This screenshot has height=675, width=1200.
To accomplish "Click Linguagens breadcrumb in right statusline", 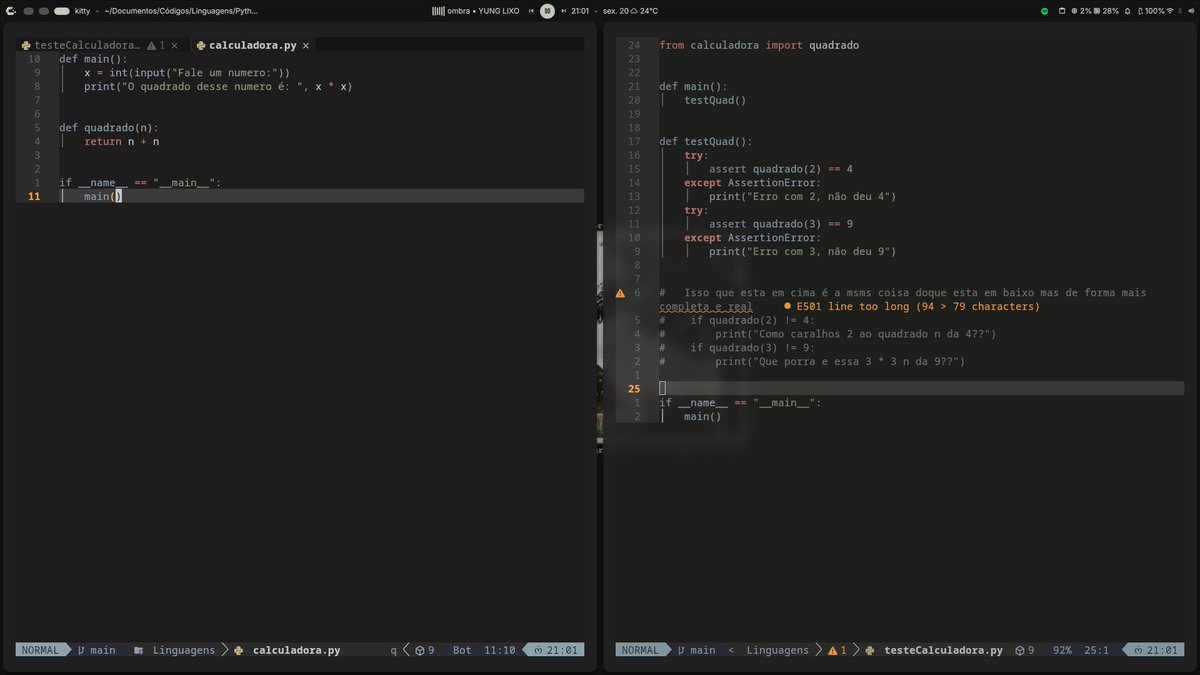I will [x=777, y=650].
